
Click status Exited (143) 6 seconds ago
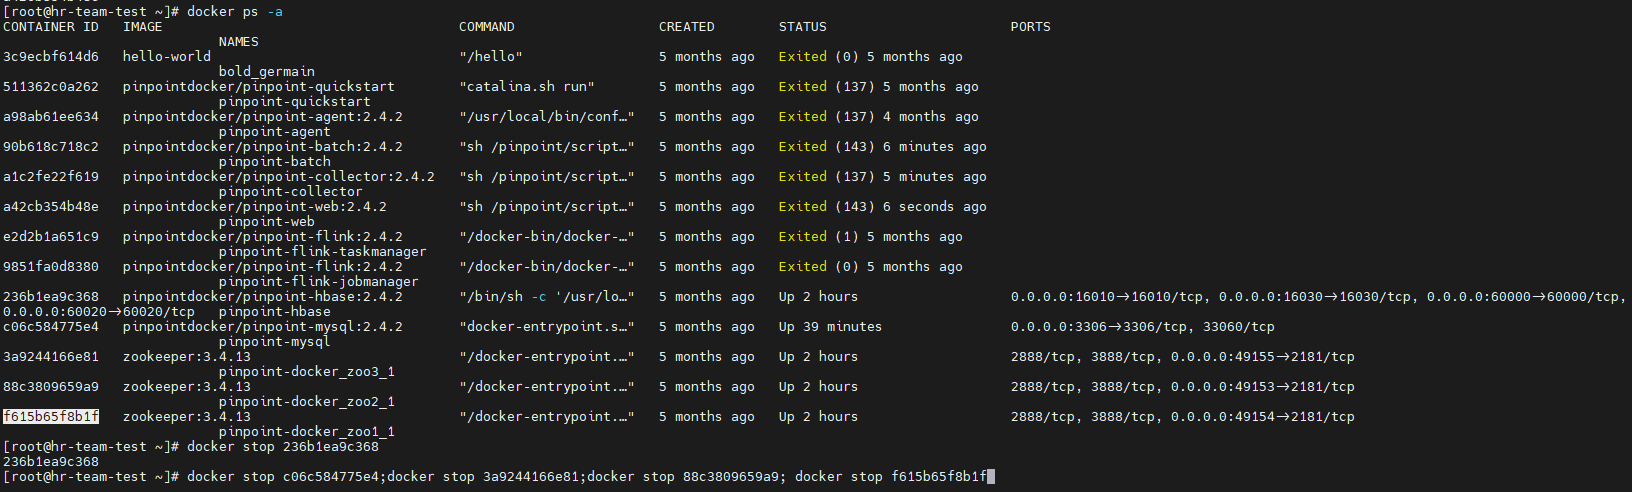coord(883,207)
